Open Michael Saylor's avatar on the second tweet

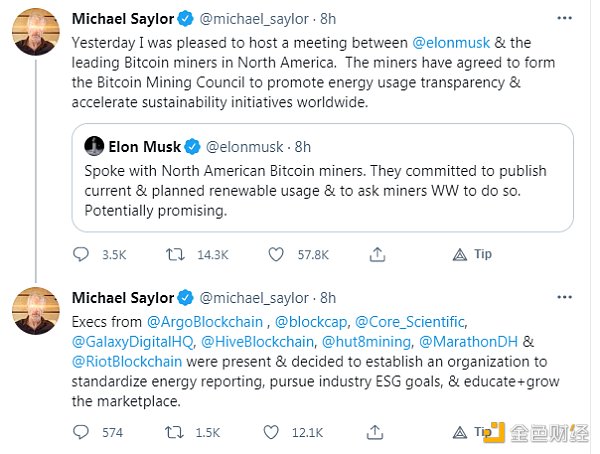[x=34, y=312]
